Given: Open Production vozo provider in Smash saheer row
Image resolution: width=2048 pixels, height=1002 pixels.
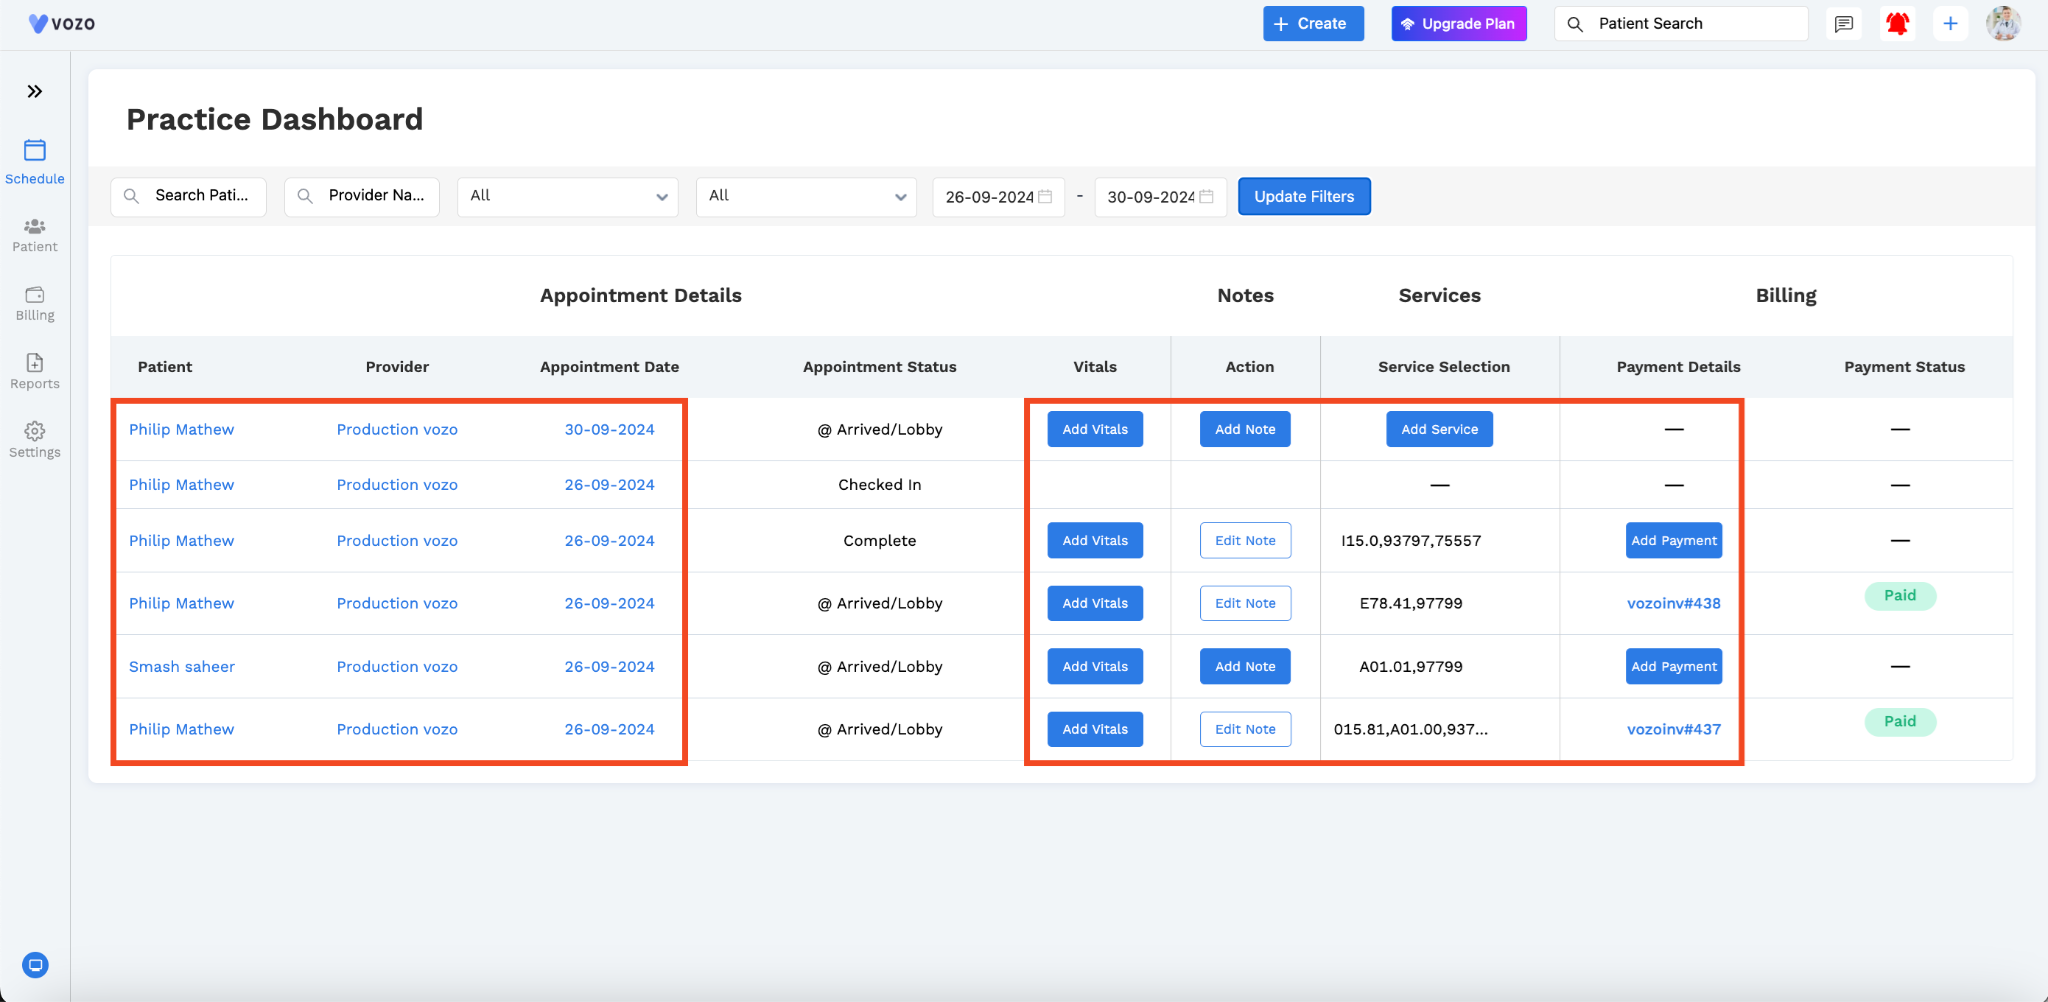Looking at the screenshot, I should tap(397, 666).
